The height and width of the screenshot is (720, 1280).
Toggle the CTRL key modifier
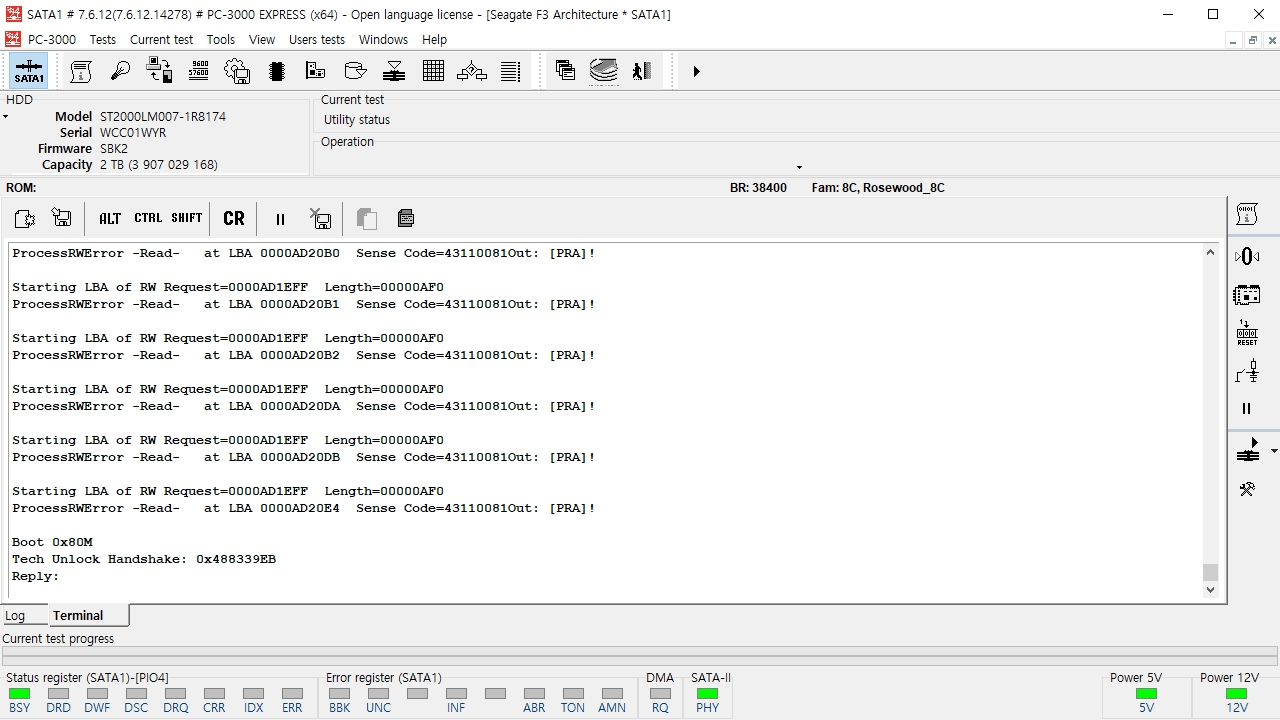[148, 218]
